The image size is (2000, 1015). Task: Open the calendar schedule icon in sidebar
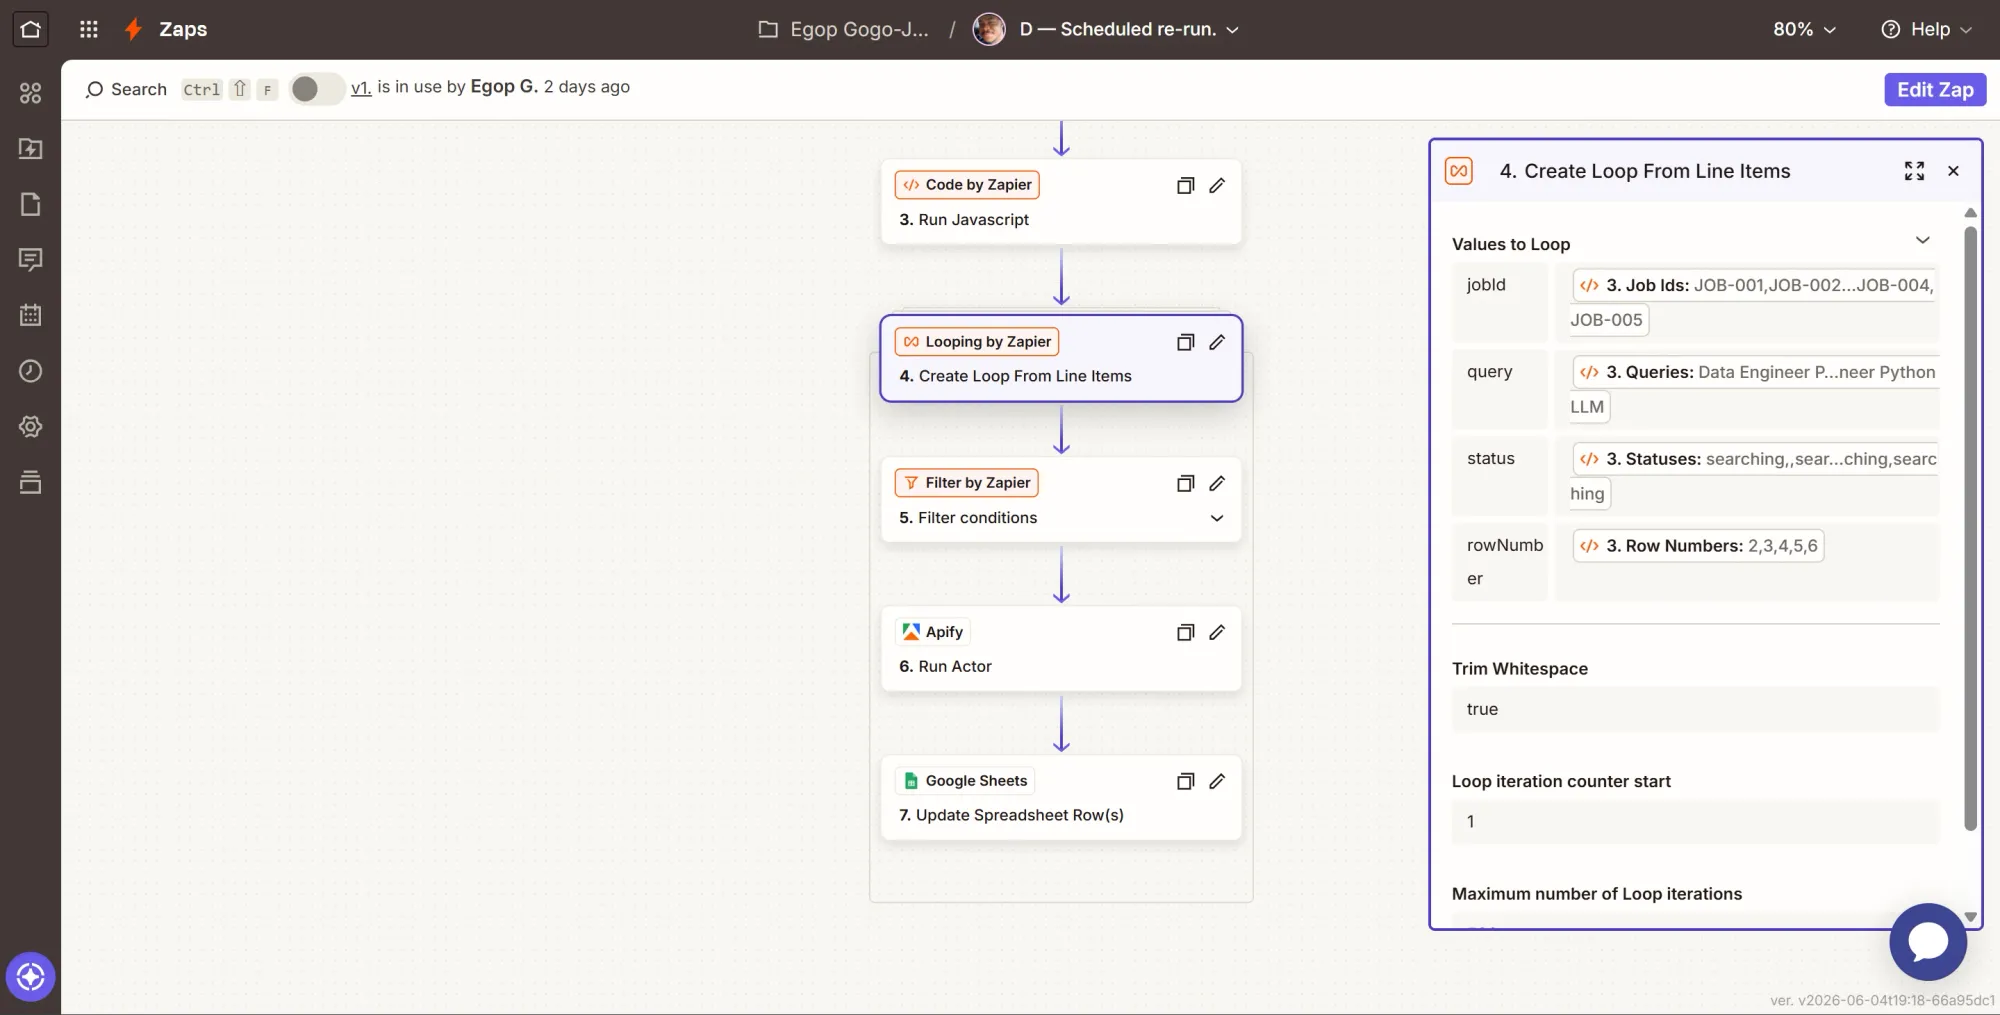[x=30, y=315]
